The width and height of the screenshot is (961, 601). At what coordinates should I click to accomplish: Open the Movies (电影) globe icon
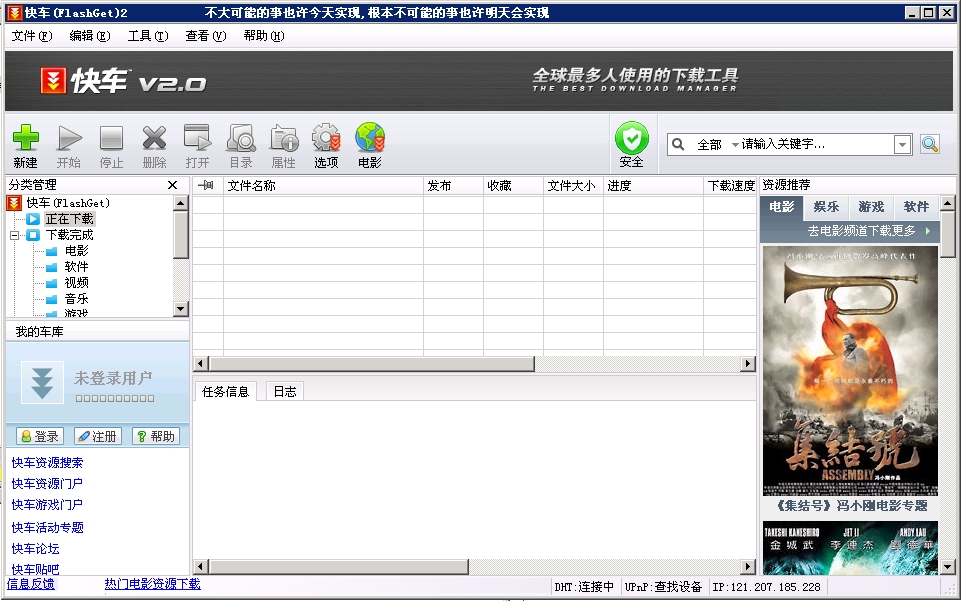[x=370, y=138]
